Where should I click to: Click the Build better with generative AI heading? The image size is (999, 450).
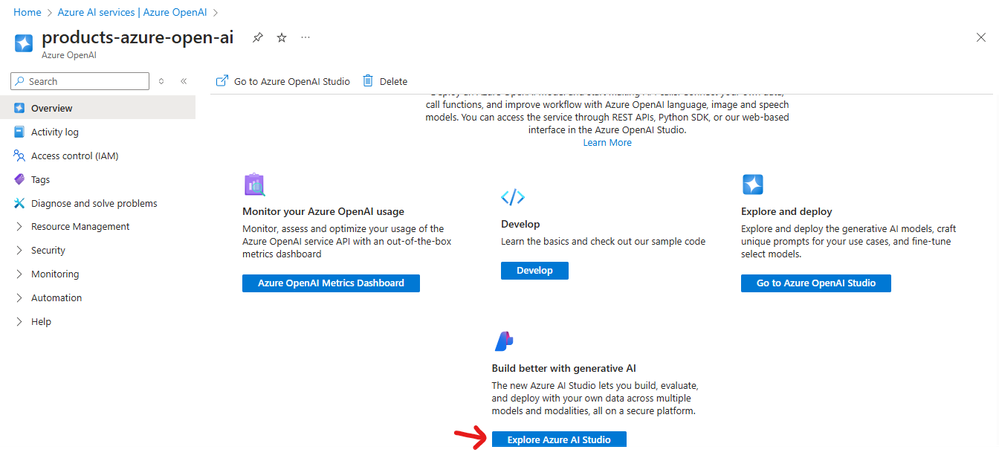(x=564, y=368)
